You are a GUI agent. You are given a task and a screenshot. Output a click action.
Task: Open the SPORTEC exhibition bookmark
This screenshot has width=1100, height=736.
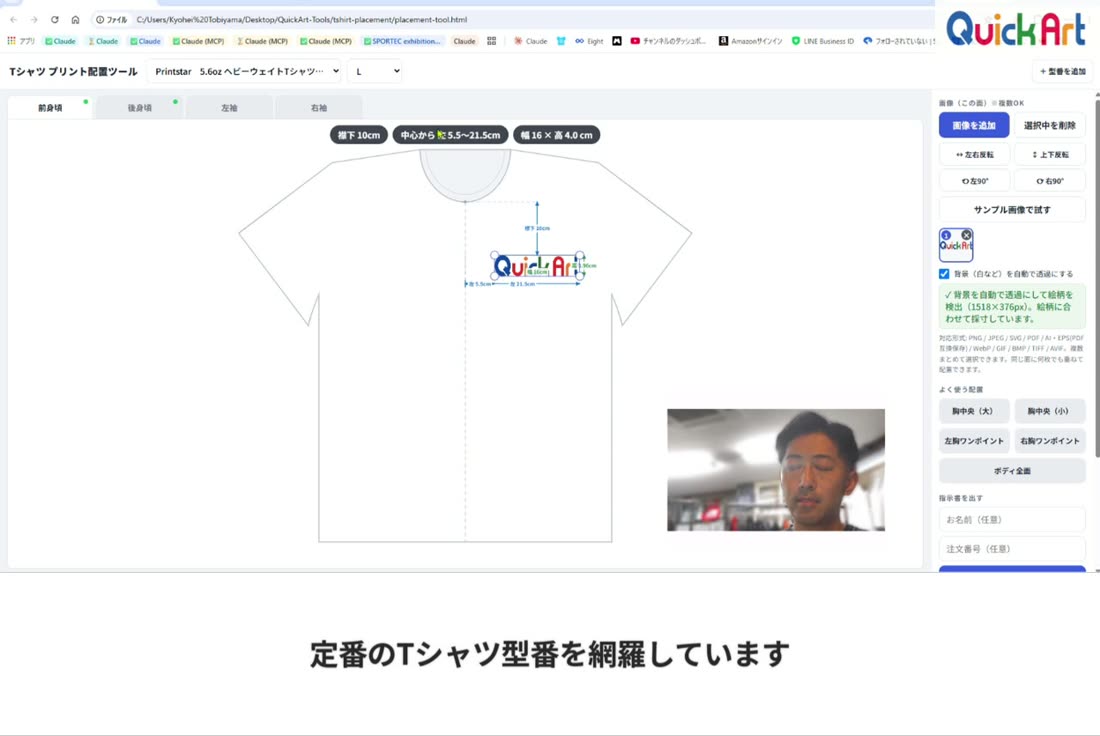coord(402,41)
